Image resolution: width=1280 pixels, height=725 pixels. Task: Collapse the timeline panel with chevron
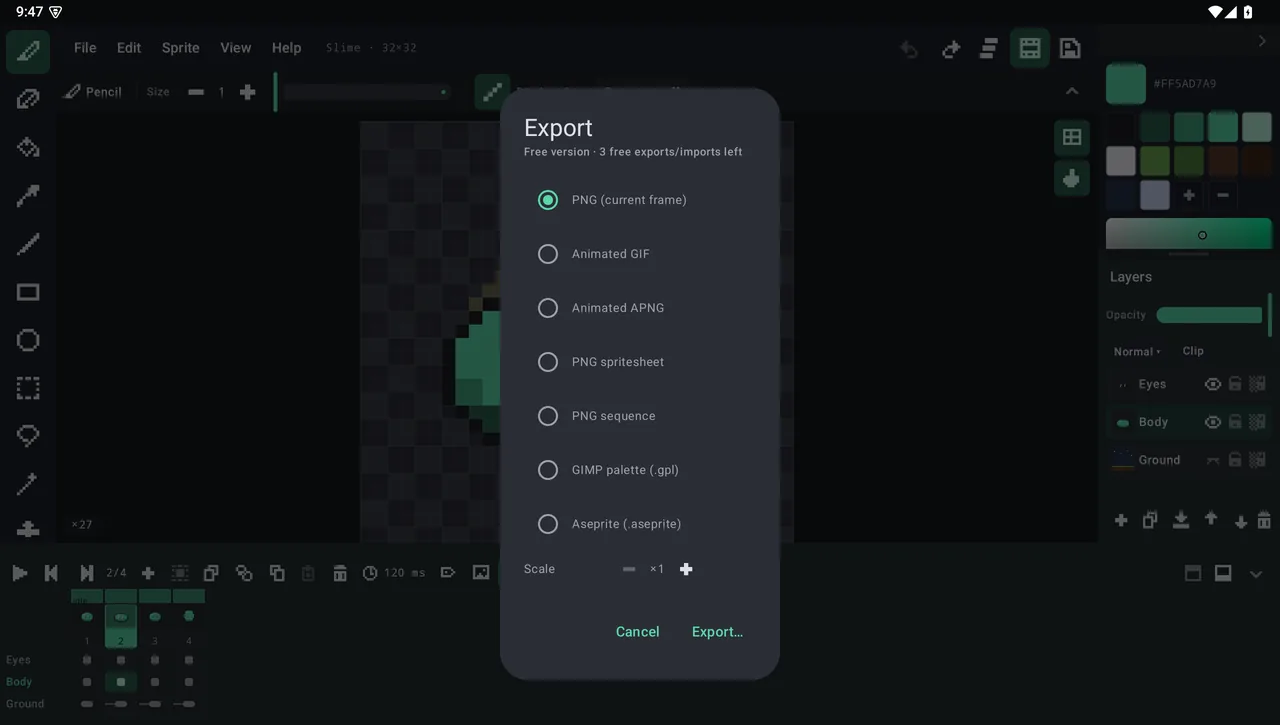[x=1256, y=574]
